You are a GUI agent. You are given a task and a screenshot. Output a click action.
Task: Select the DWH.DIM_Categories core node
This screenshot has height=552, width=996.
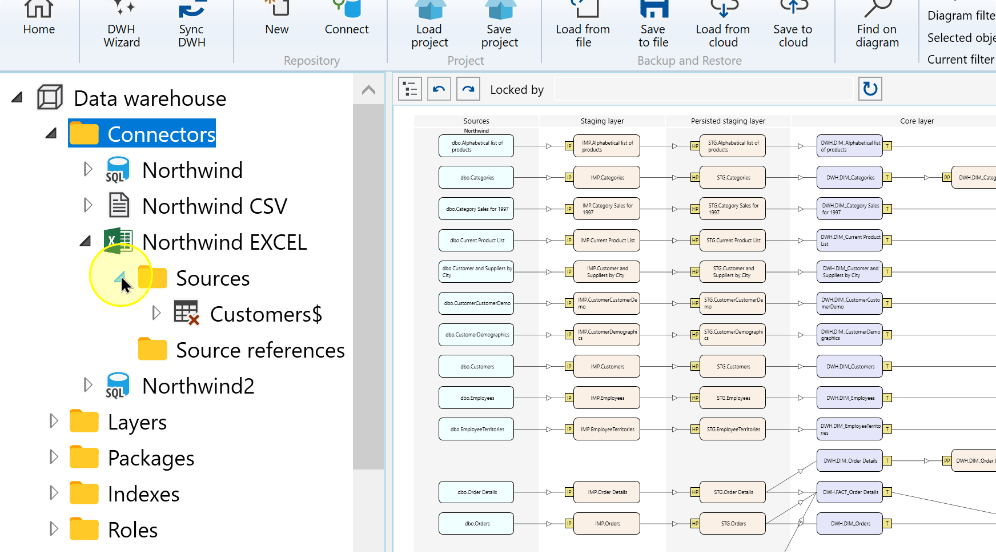point(849,177)
